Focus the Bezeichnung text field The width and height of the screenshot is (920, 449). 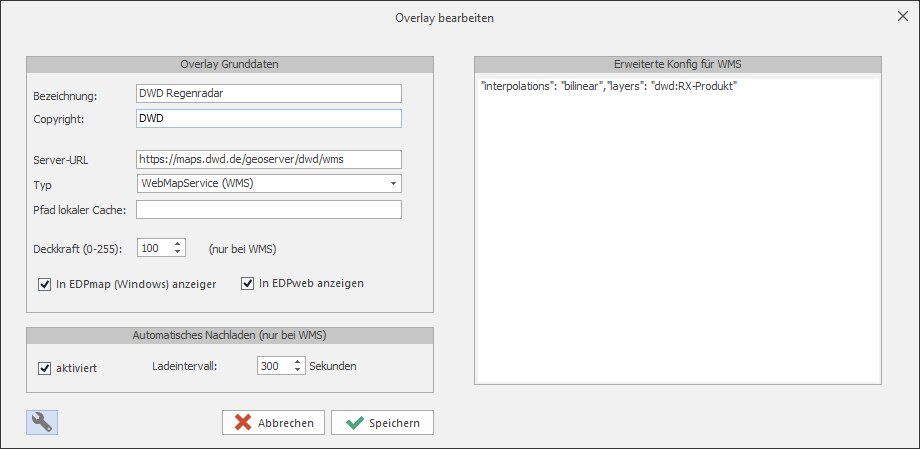[x=269, y=93]
